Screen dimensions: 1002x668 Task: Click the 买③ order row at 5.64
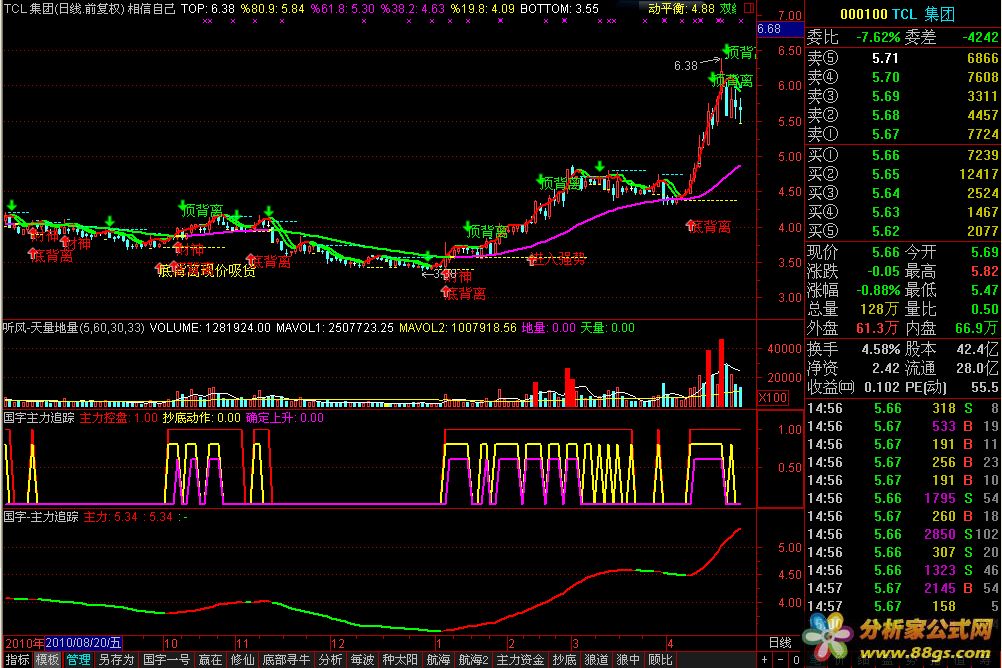click(x=902, y=193)
